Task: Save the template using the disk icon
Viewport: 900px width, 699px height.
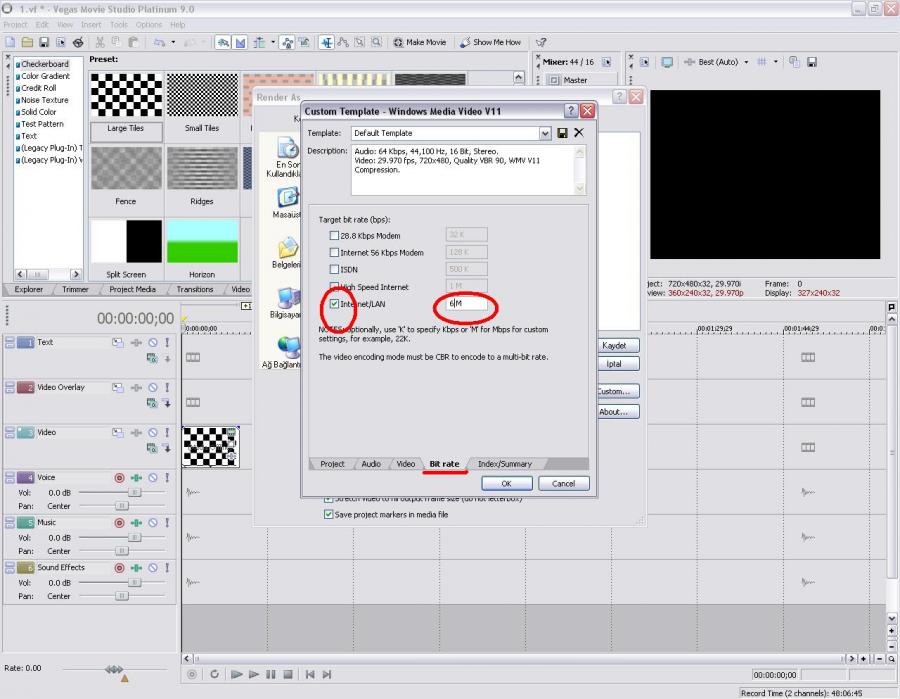Action: pos(562,133)
